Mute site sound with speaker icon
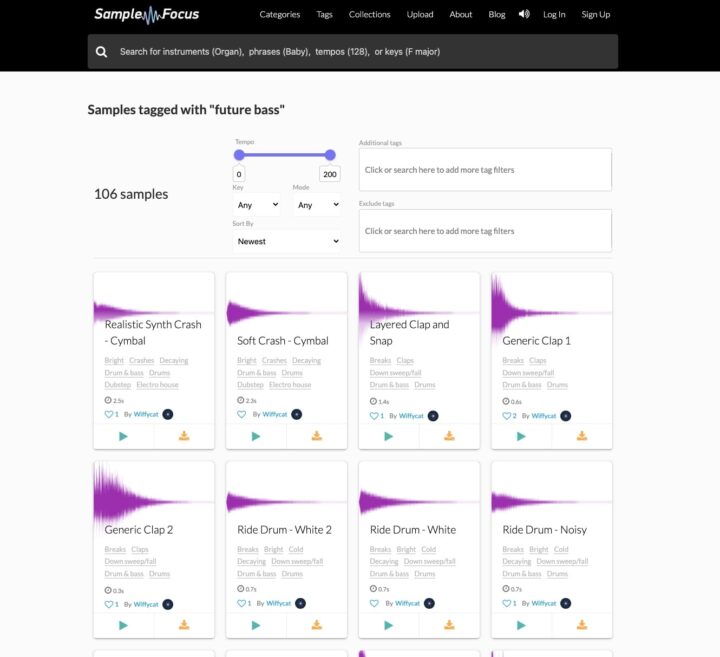720x657 pixels. point(524,14)
